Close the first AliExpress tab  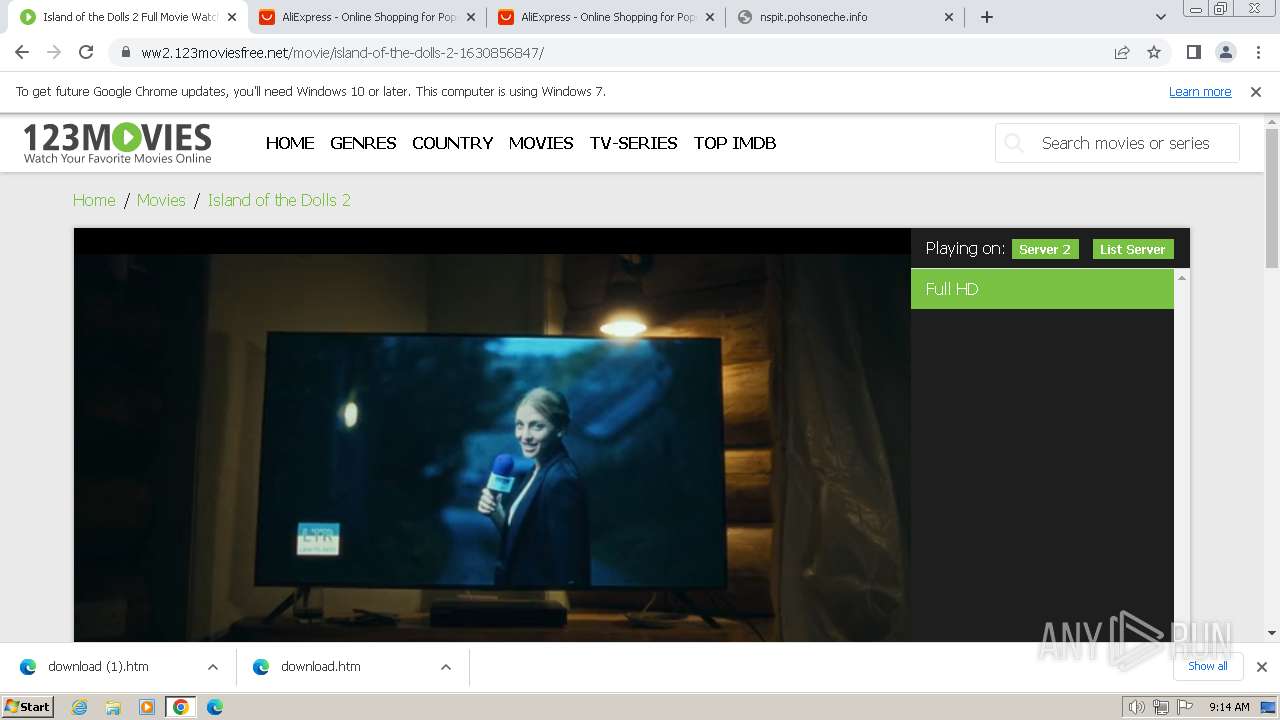tap(471, 17)
